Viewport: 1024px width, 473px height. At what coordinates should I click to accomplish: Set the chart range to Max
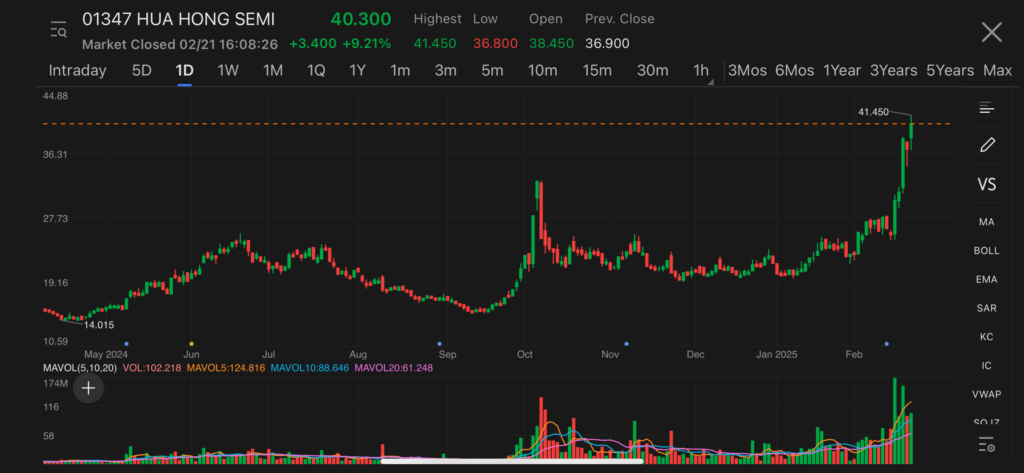997,70
